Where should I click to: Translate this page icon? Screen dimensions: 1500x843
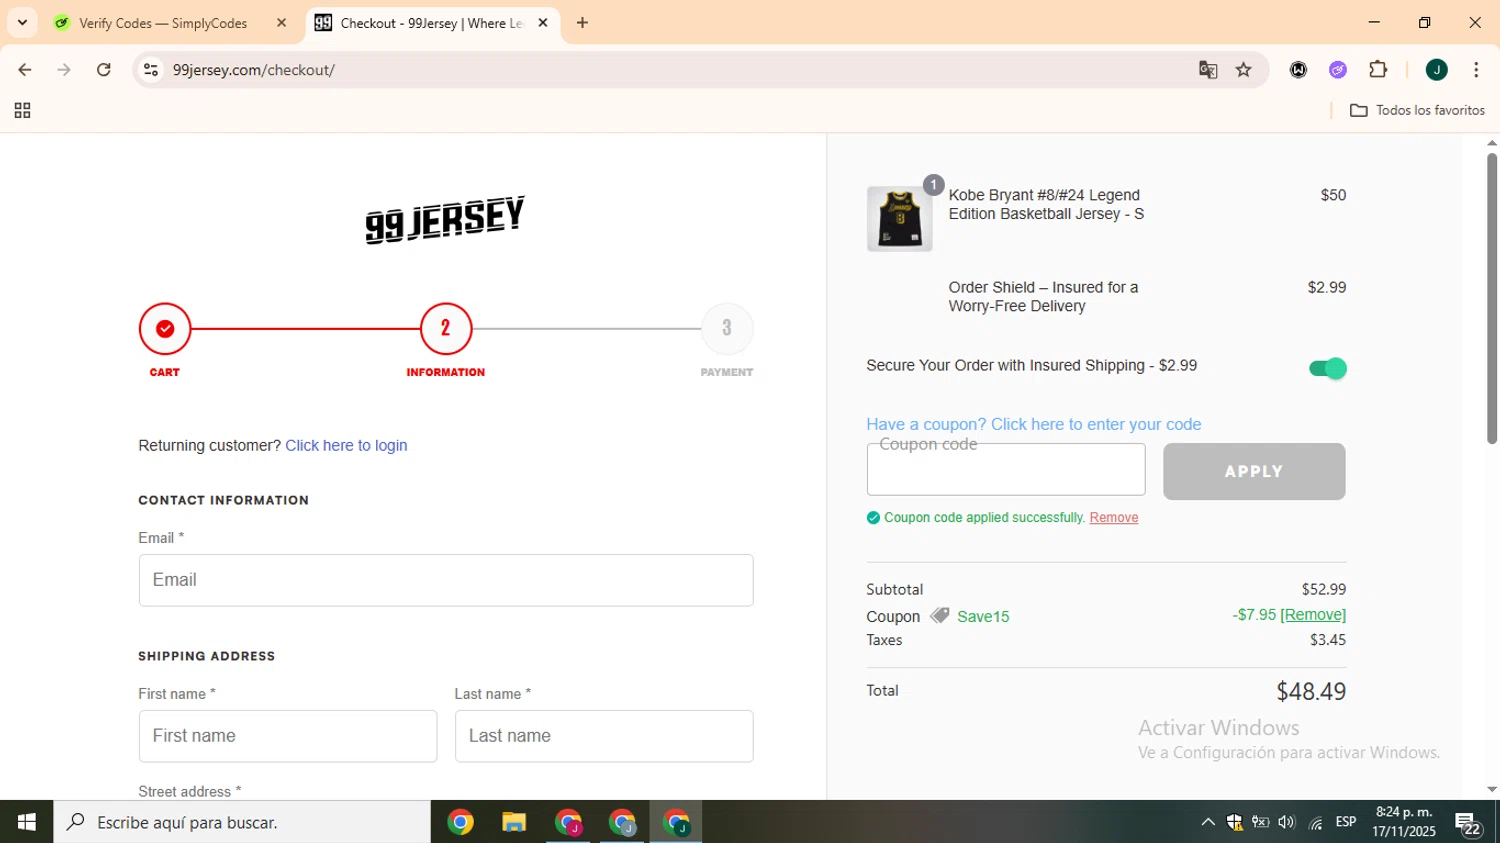[x=1208, y=70]
